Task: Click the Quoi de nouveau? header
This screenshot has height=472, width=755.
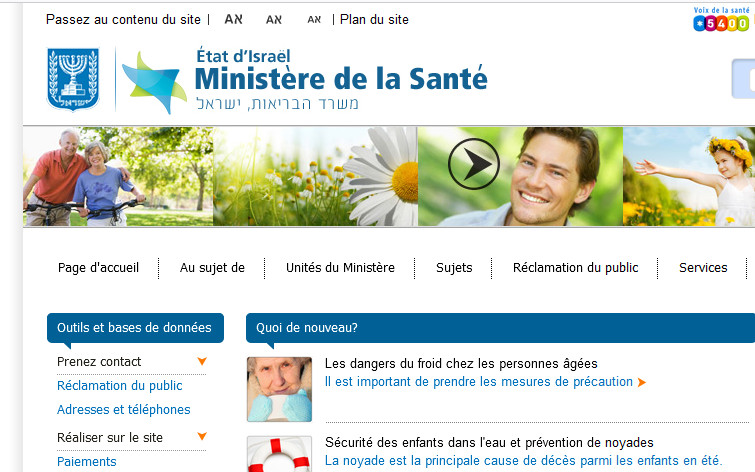Action: 500,328
